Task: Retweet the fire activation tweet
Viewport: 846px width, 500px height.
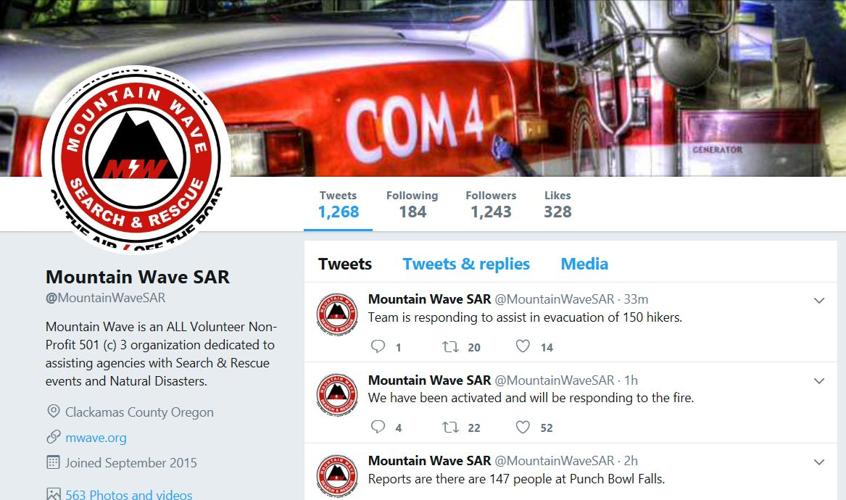Action: click(450, 427)
